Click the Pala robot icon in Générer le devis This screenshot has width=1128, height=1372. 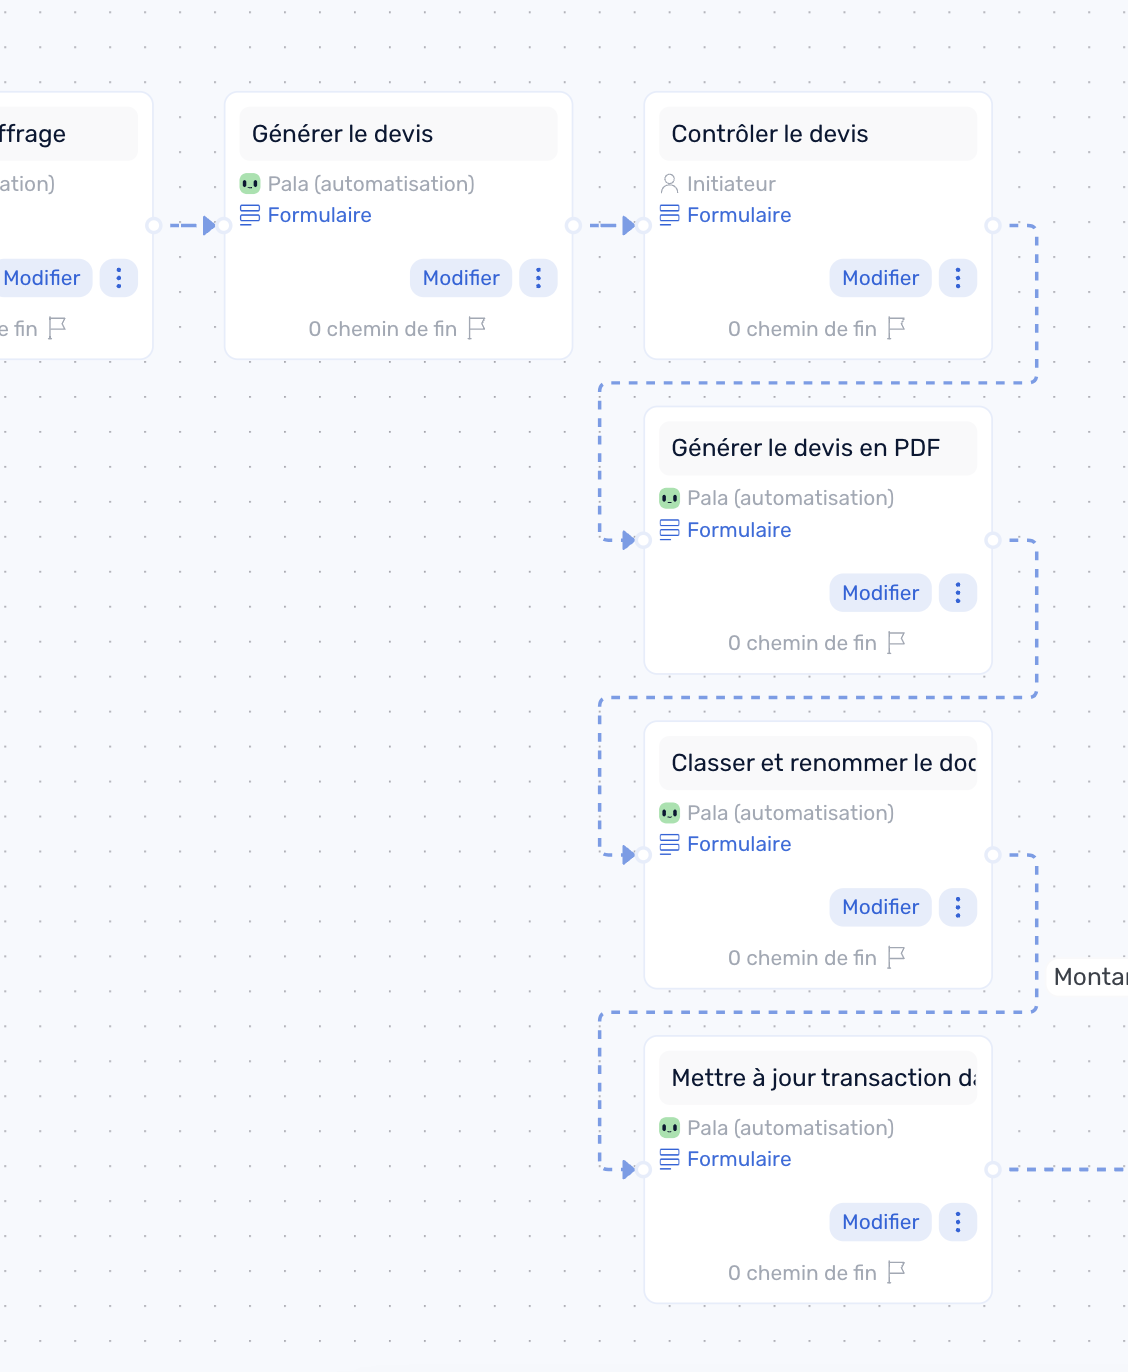click(x=250, y=184)
